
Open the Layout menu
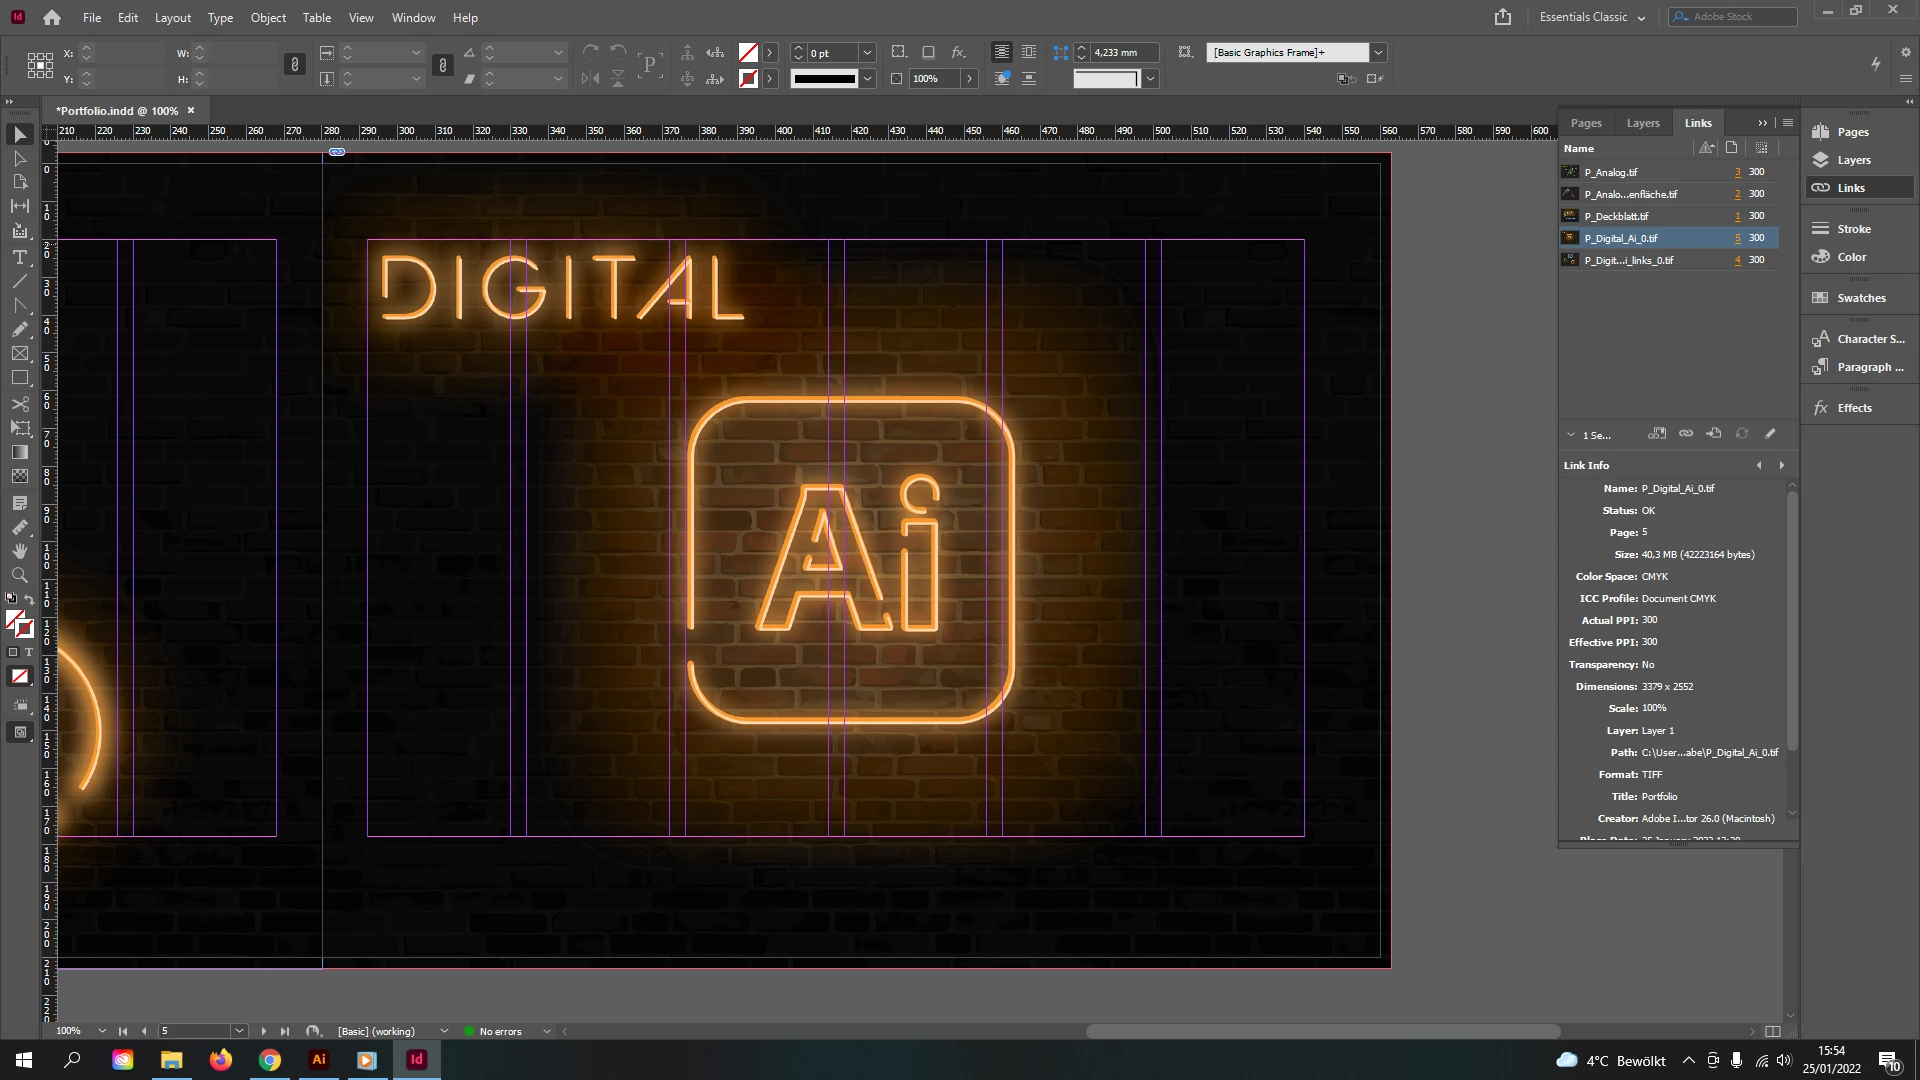coord(172,17)
